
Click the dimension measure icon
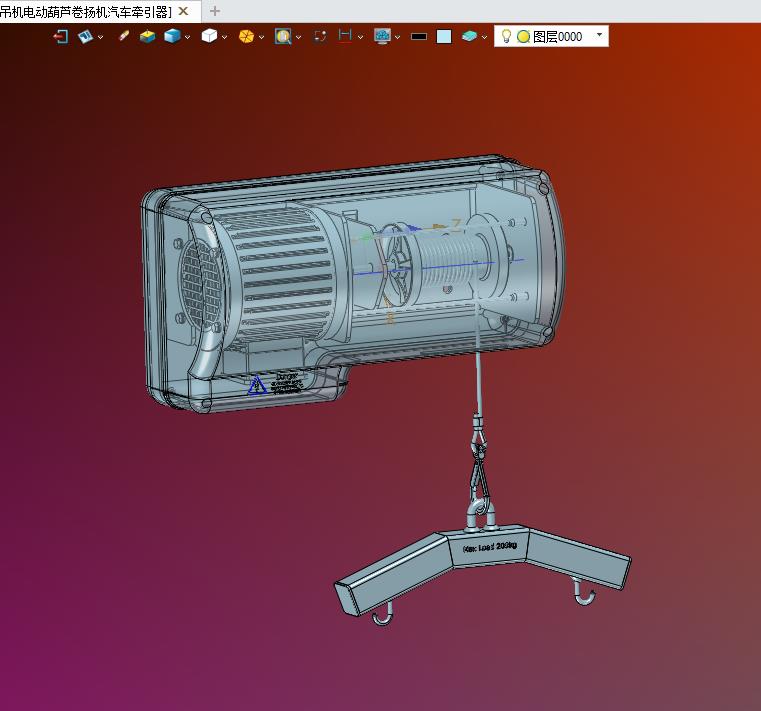coord(345,36)
